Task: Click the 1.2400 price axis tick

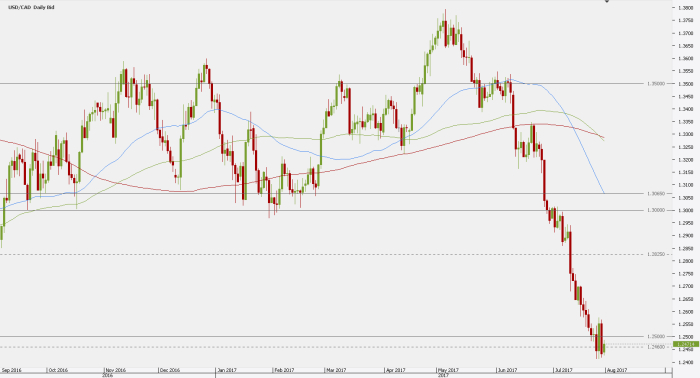Action: point(685,362)
